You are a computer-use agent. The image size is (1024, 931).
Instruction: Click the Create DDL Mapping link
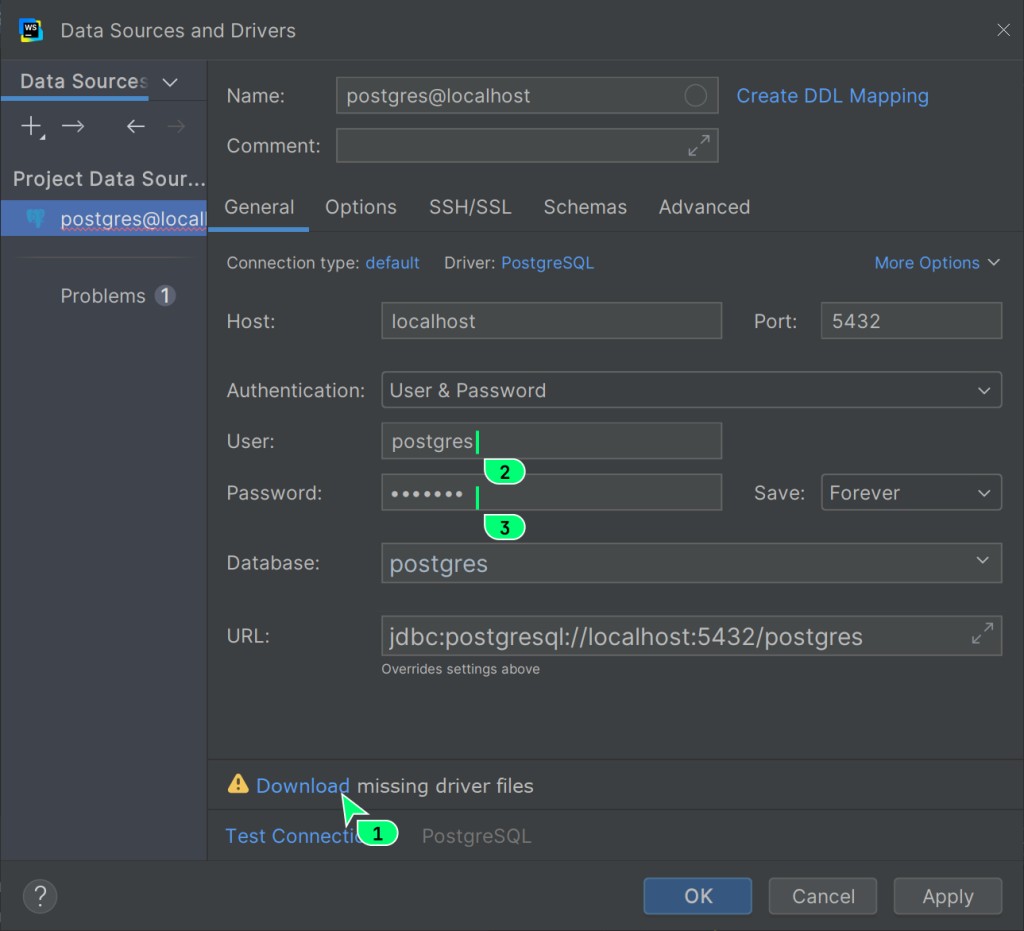point(832,96)
